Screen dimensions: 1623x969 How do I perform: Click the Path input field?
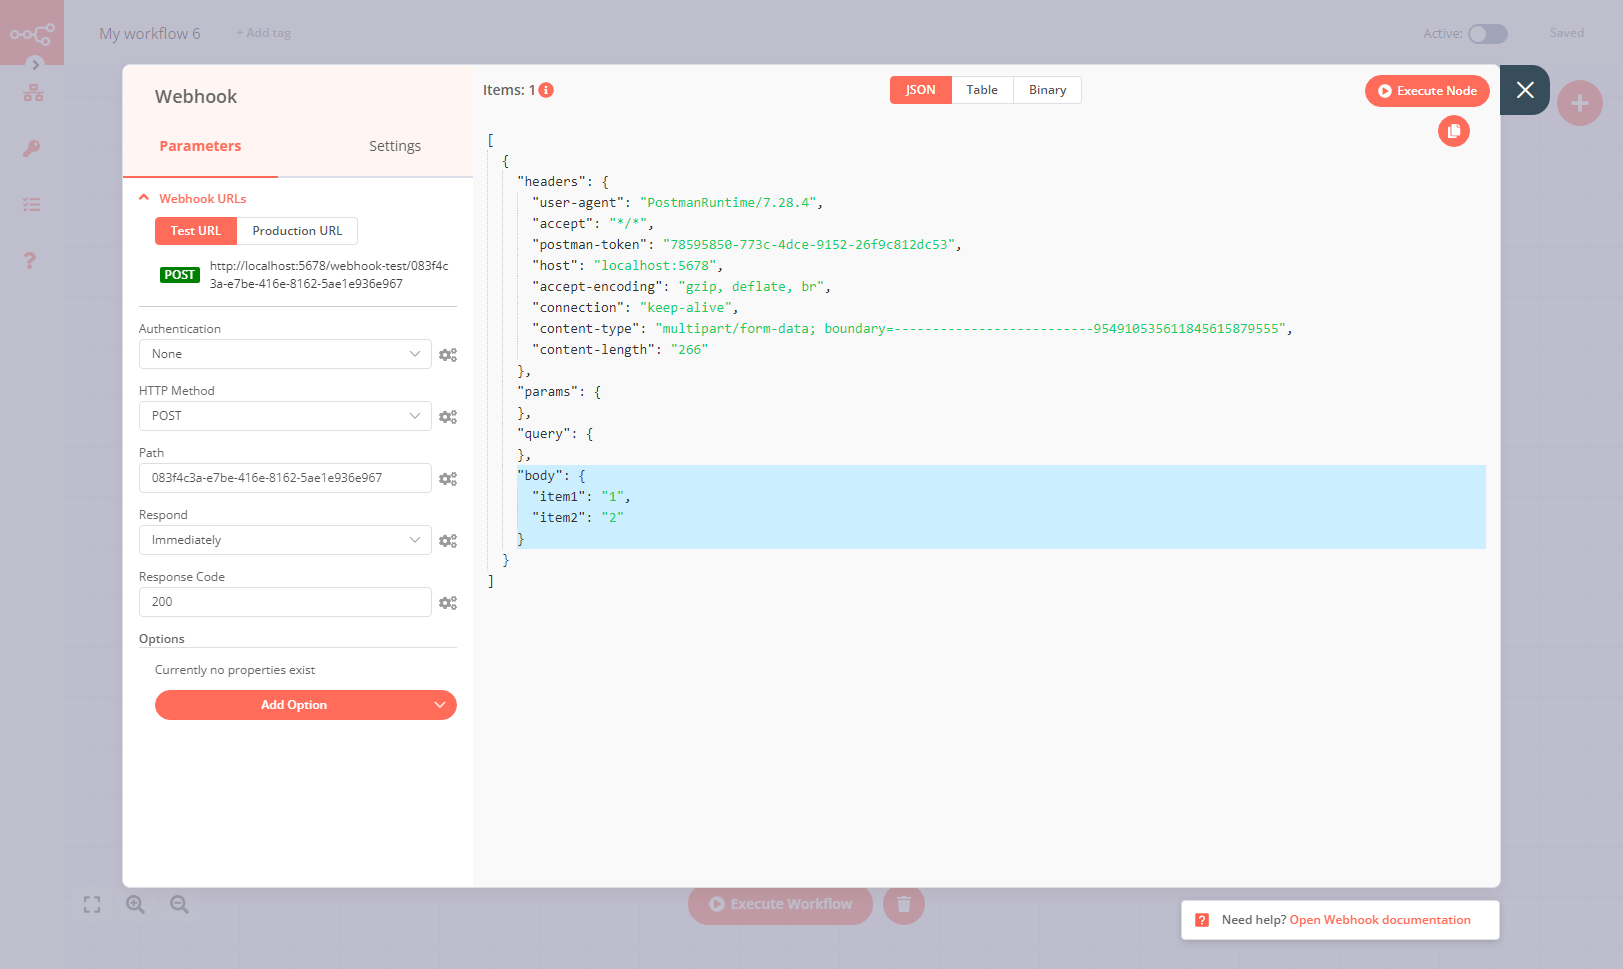coord(285,478)
